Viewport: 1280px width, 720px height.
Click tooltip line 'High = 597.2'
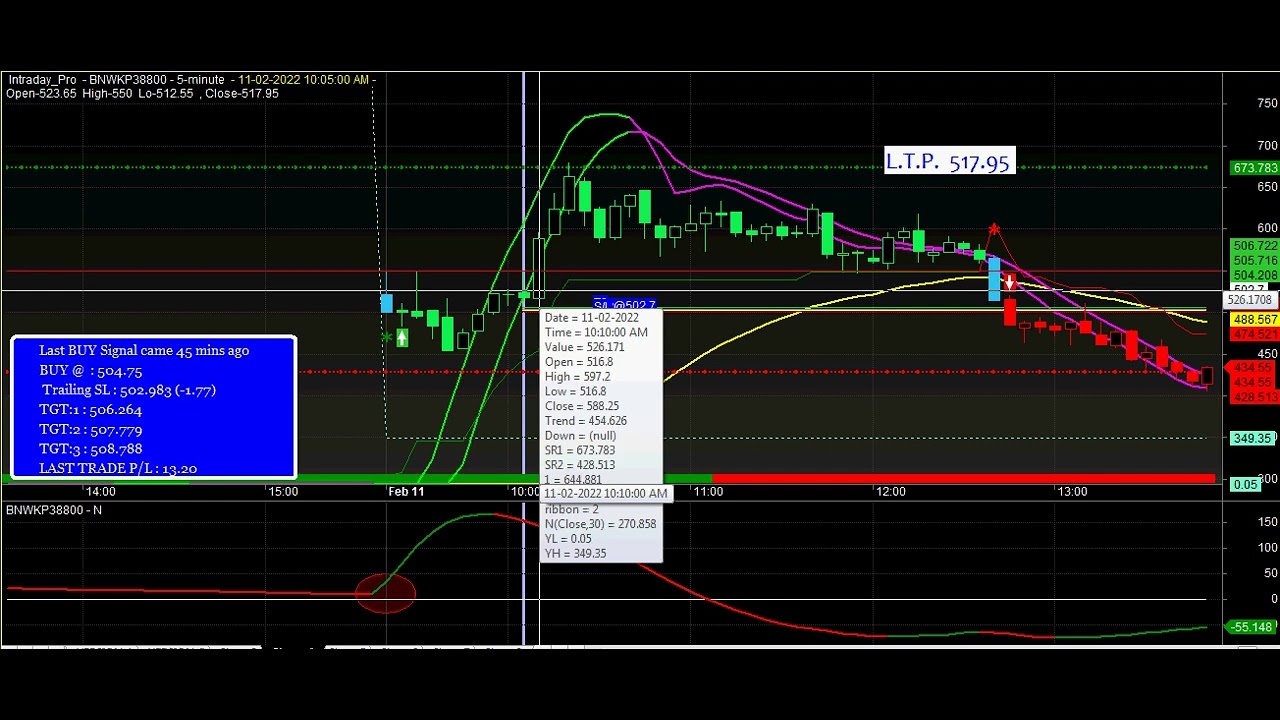tap(577, 377)
